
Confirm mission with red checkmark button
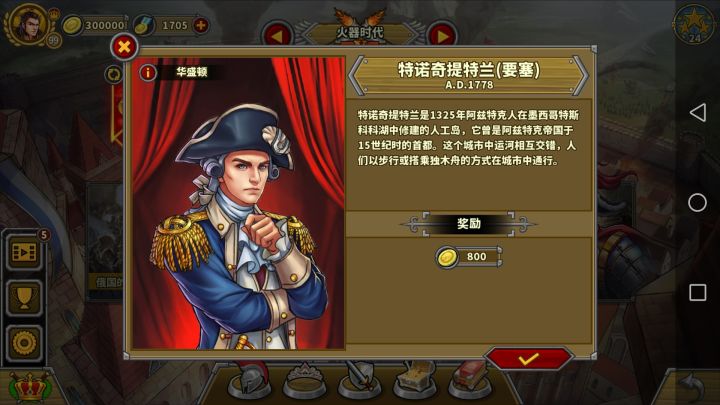[529, 359]
